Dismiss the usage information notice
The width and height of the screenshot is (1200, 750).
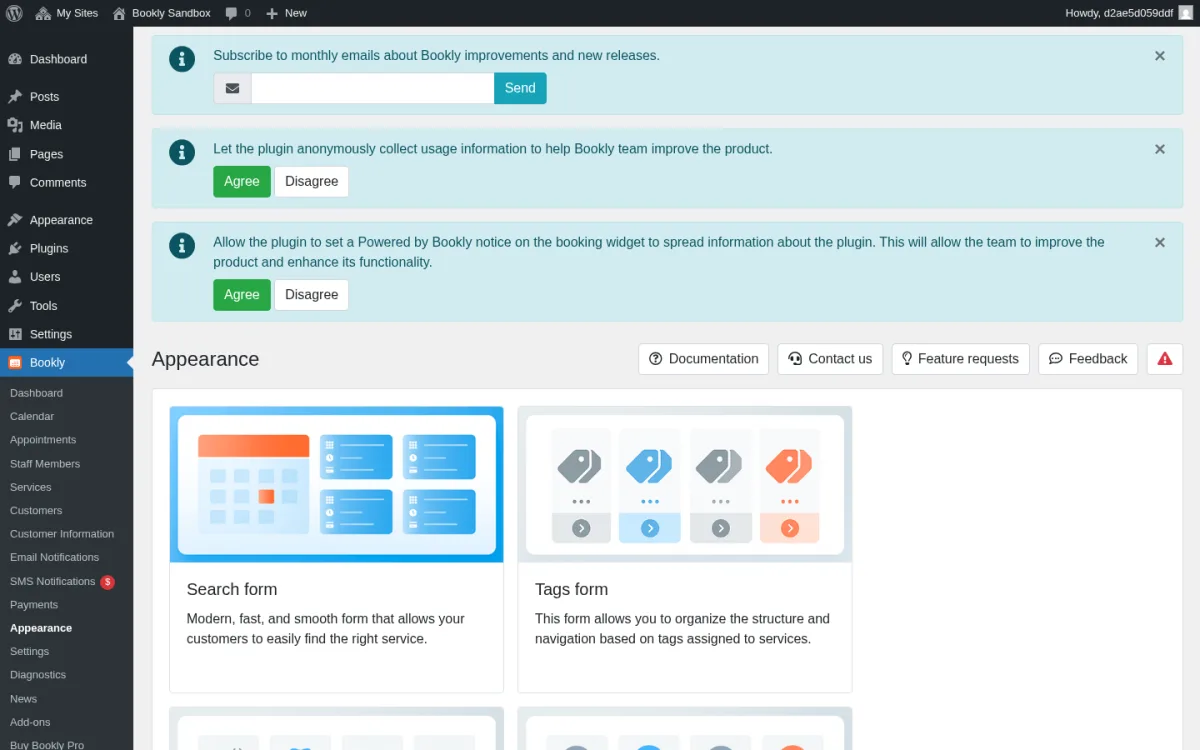pos(1160,149)
